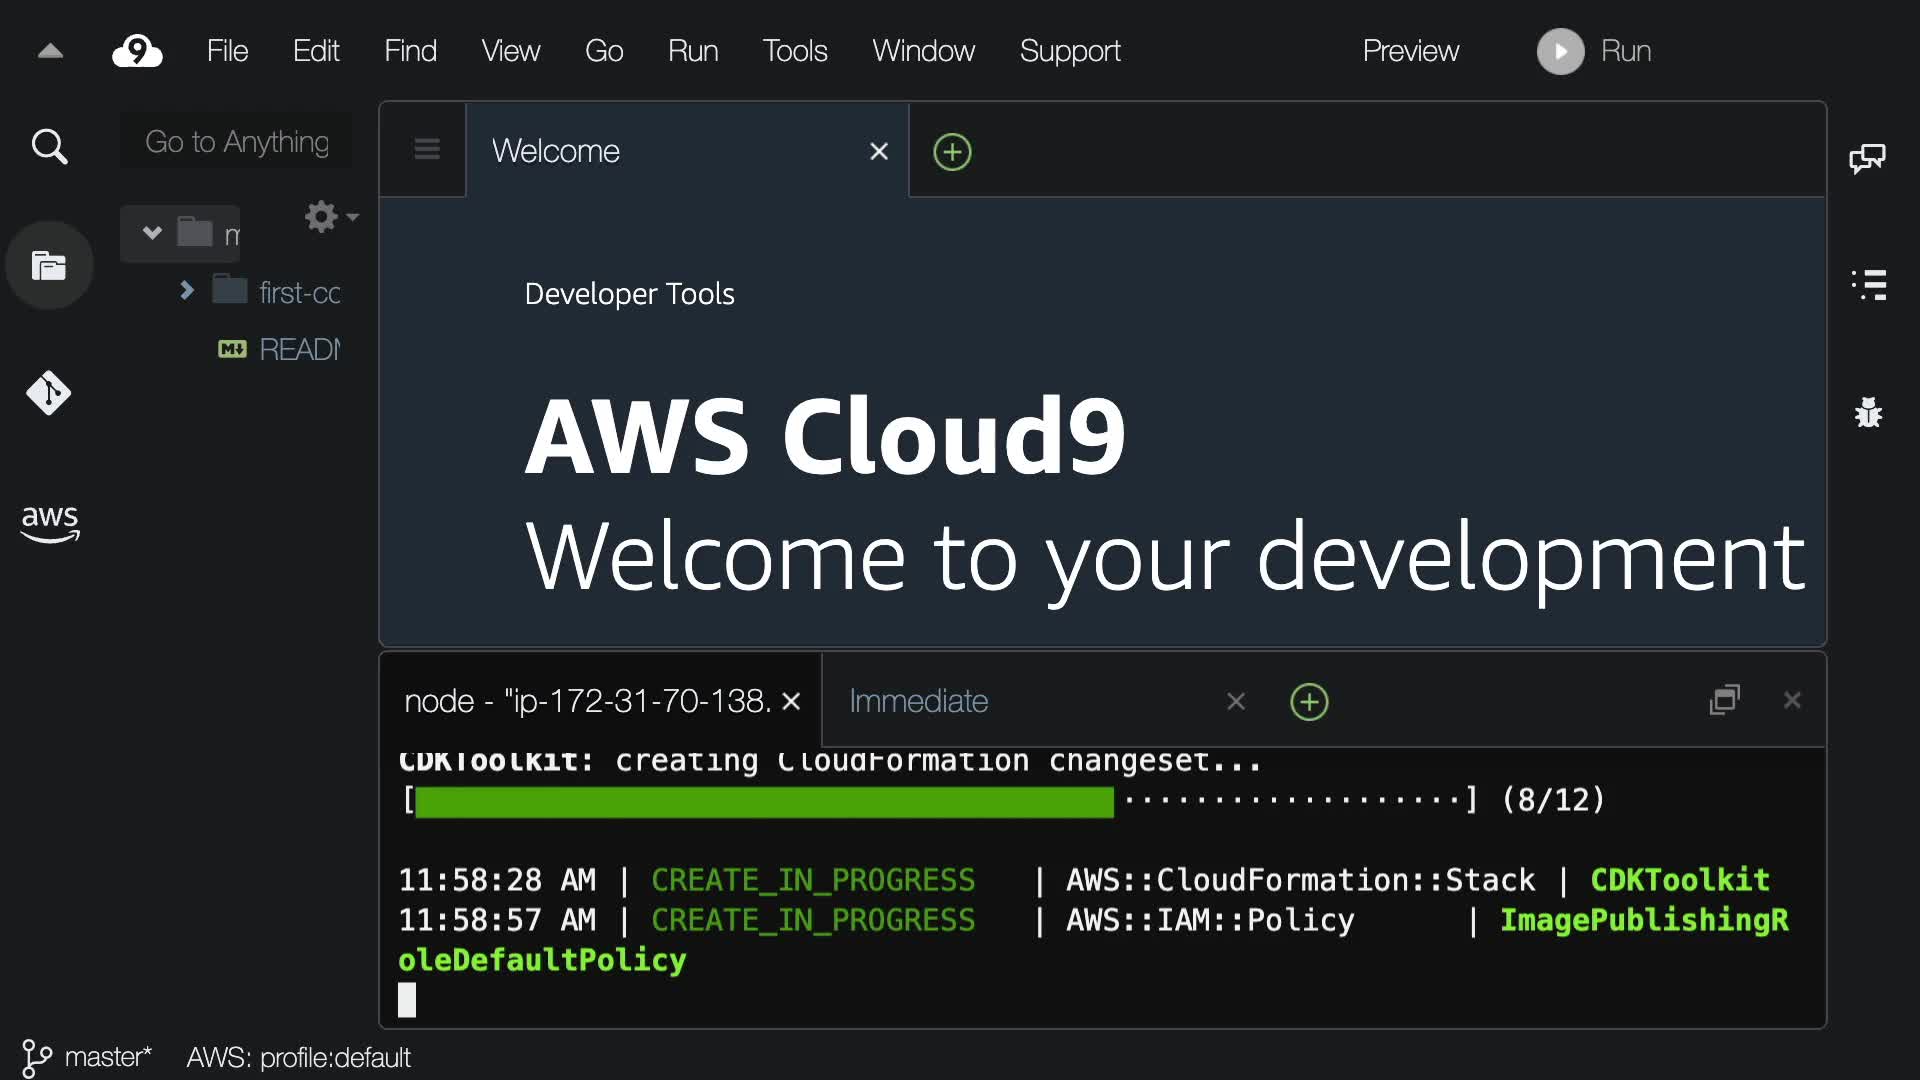Expand the first-cc folder

pyautogui.click(x=187, y=291)
